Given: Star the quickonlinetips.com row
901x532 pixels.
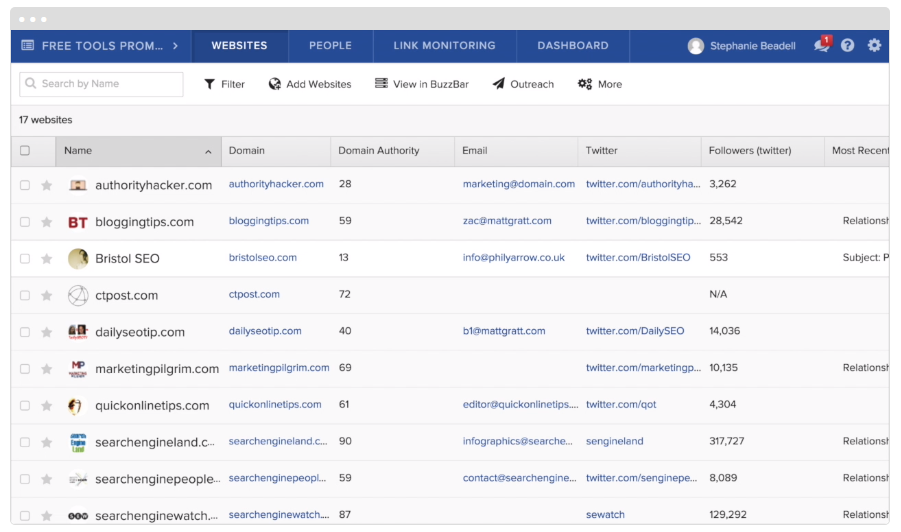Looking at the screenshot, I should point(47,406).
